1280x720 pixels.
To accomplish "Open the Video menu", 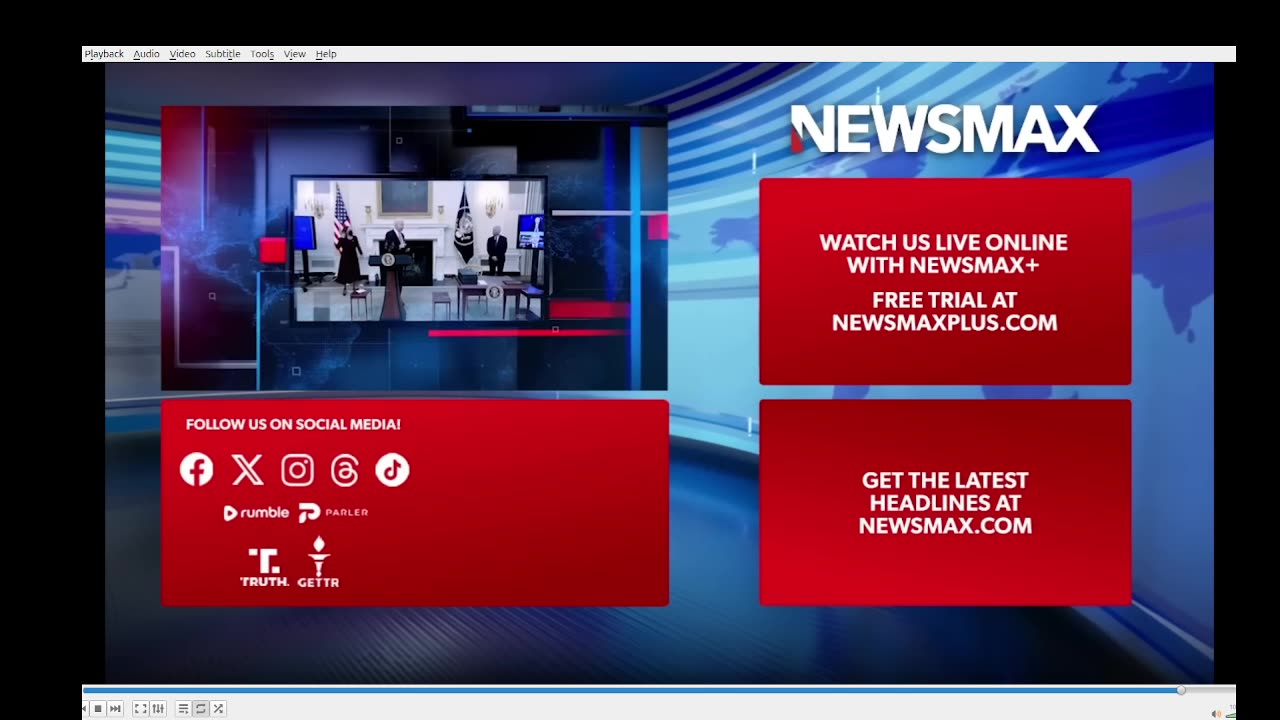I will (x=182, y=54).
